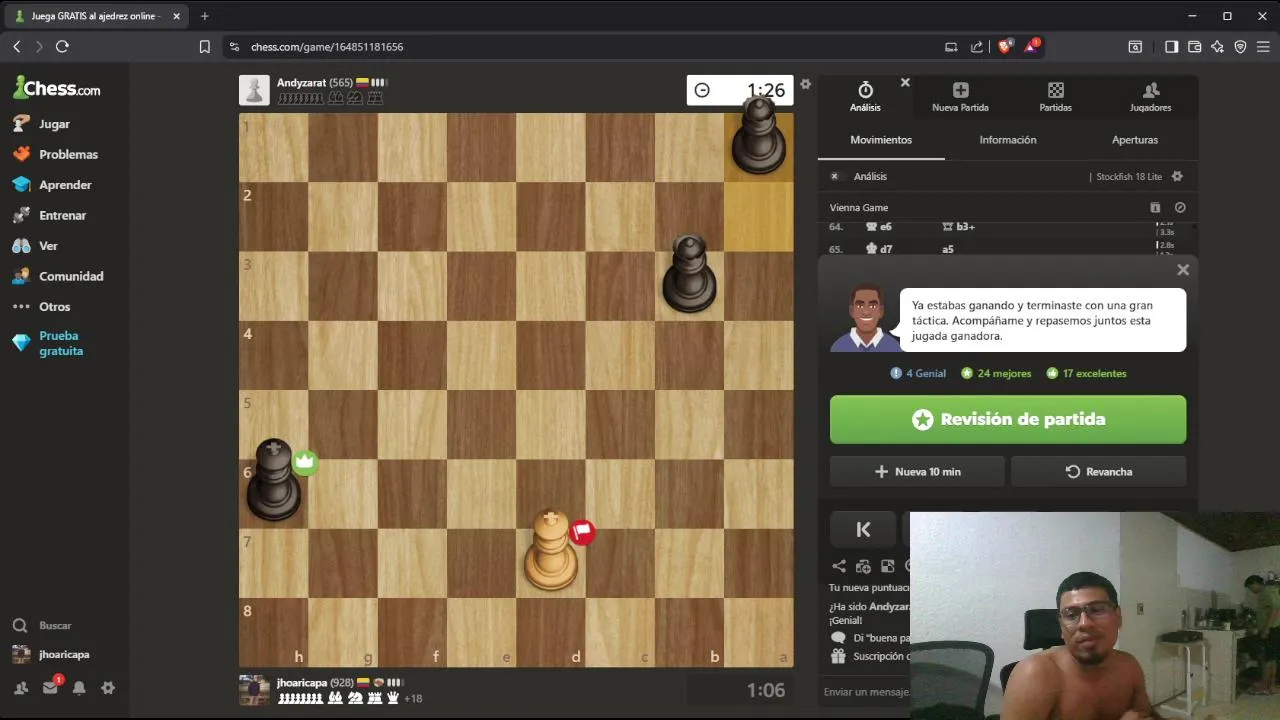Click the Nueva 10 min button
This screenshot has height=720, width=1280.
[917, 472]
